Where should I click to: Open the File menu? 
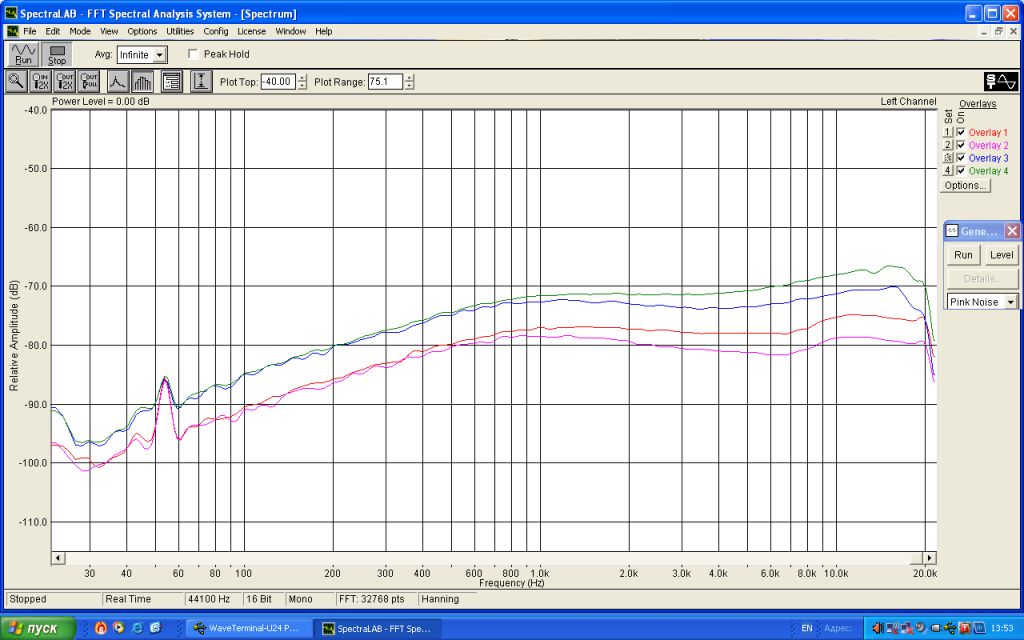click(x=30, y=31)
